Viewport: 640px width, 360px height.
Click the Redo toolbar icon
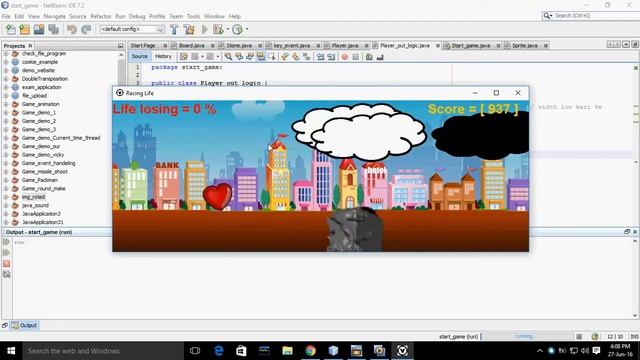[x=86, y=29]
